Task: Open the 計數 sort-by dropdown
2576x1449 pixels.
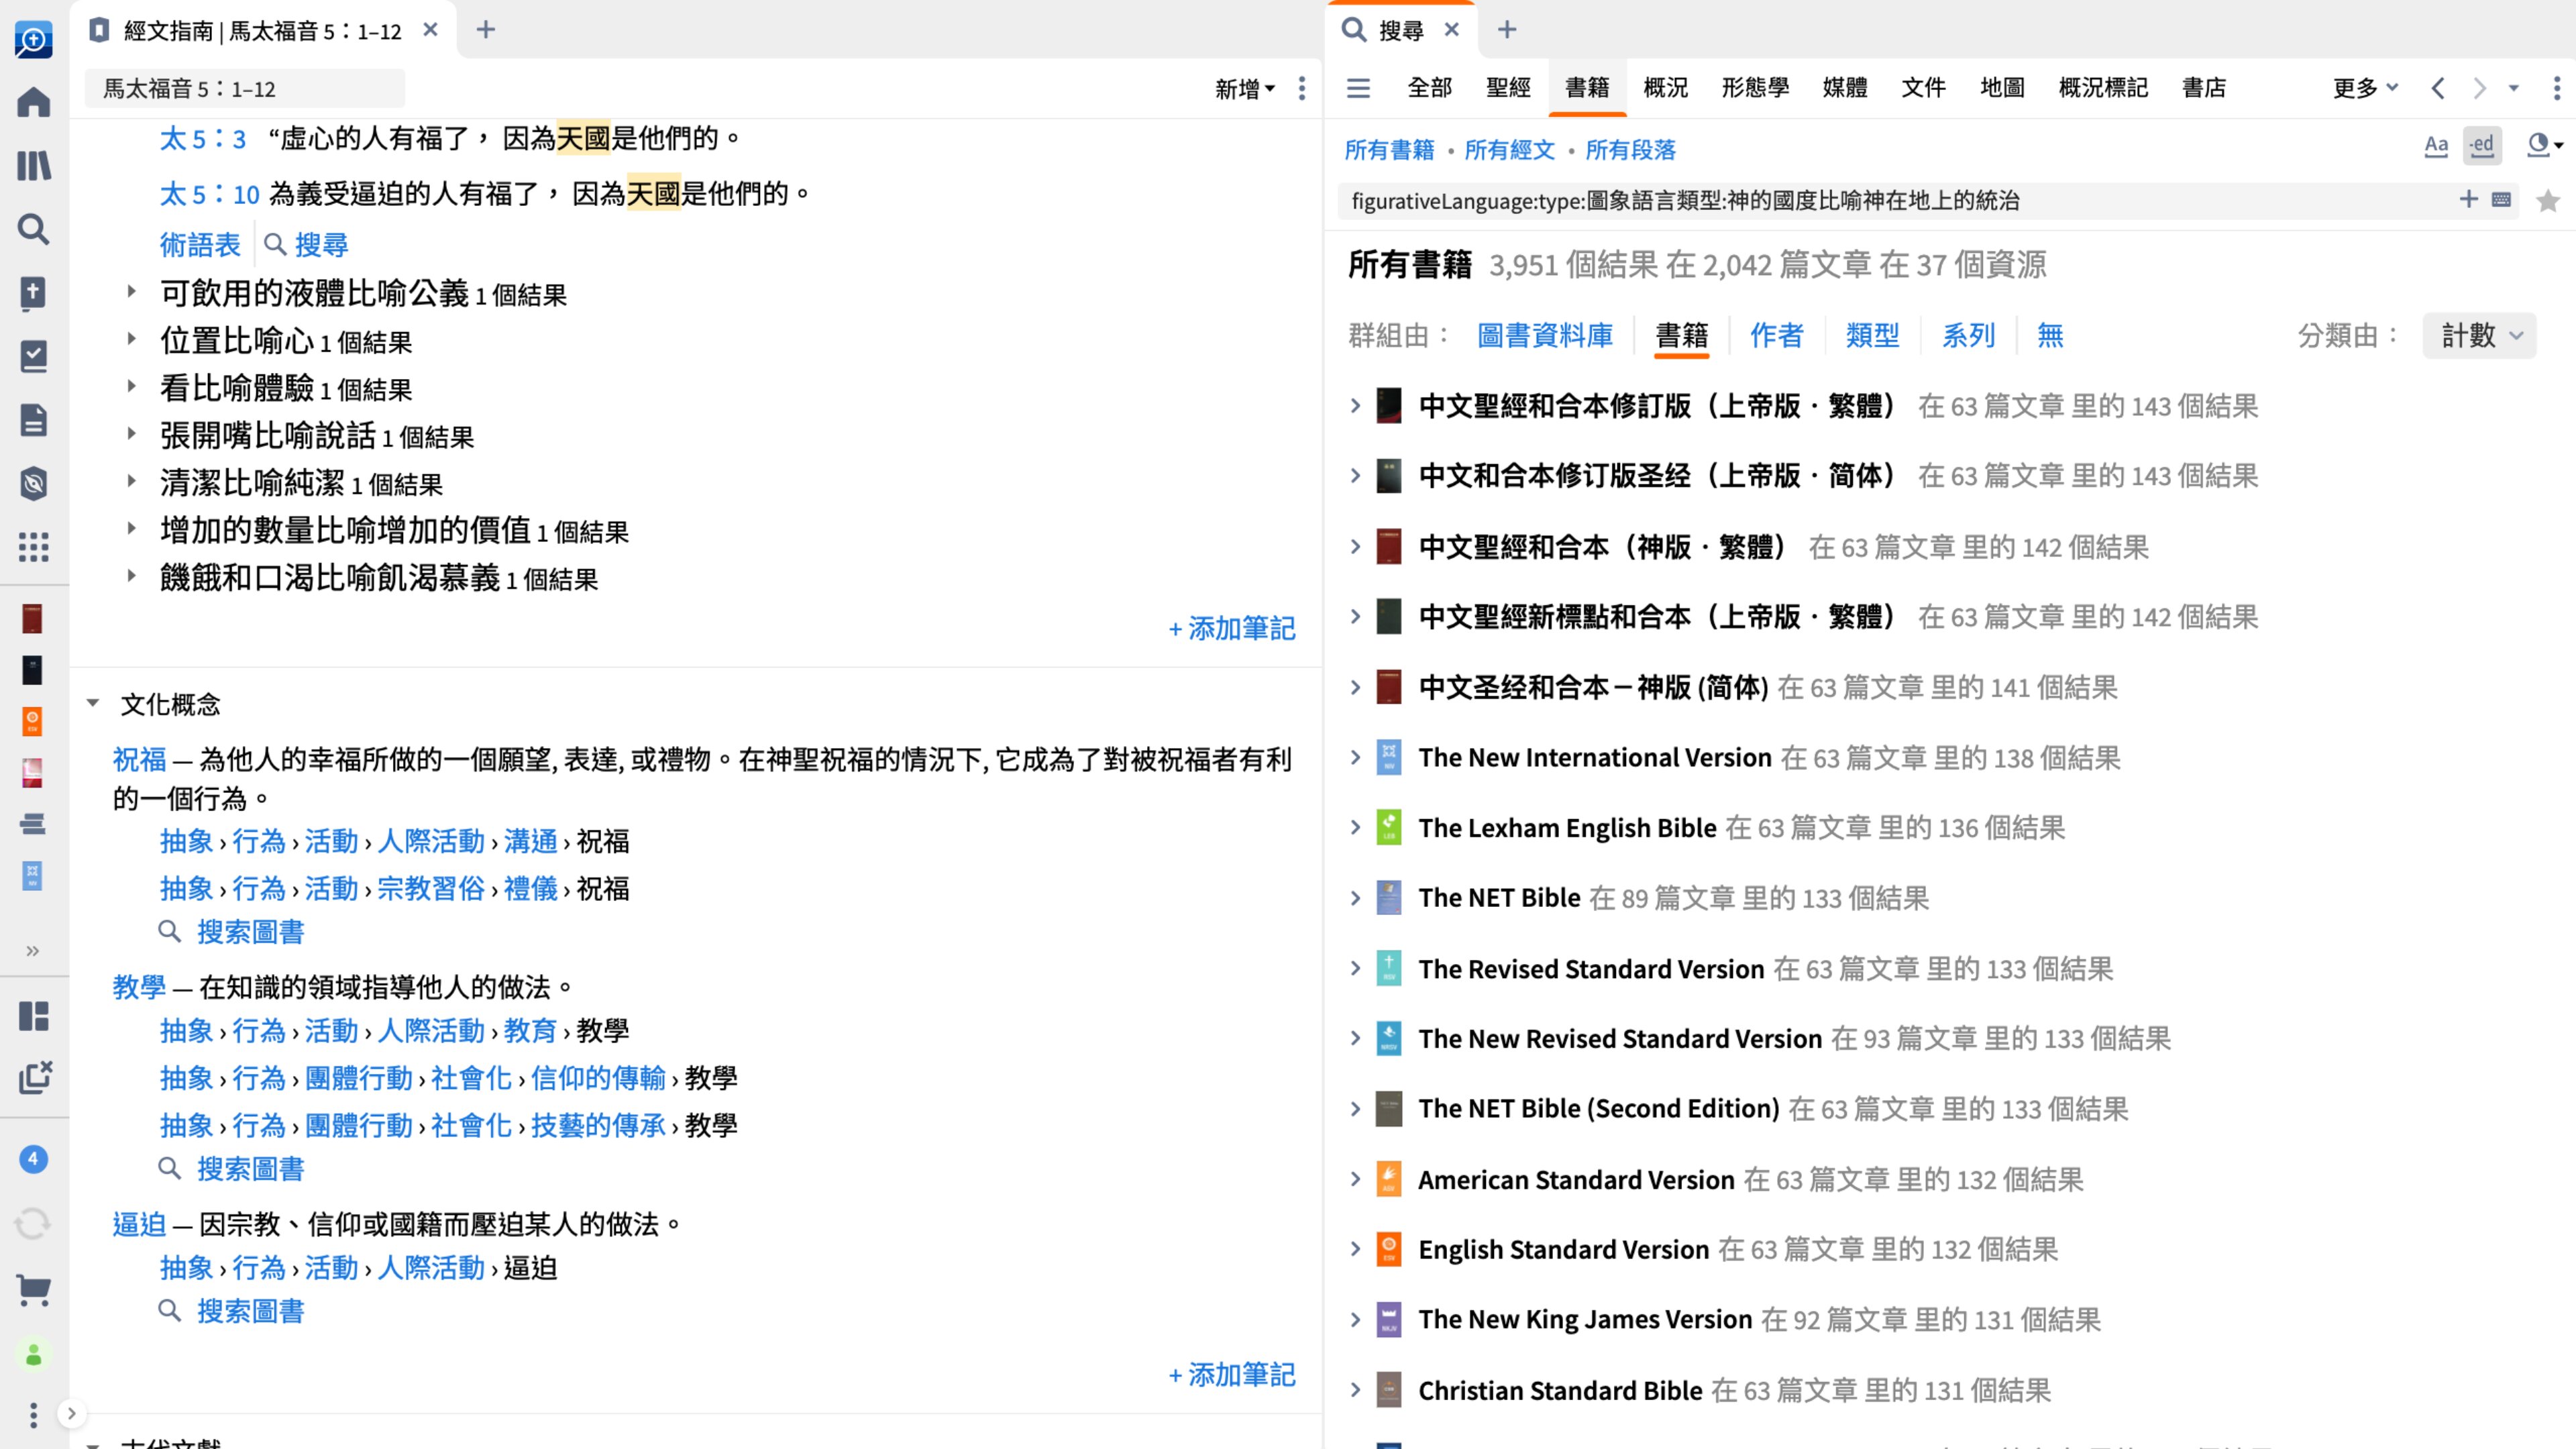Action: click(x=2481, y=335)
